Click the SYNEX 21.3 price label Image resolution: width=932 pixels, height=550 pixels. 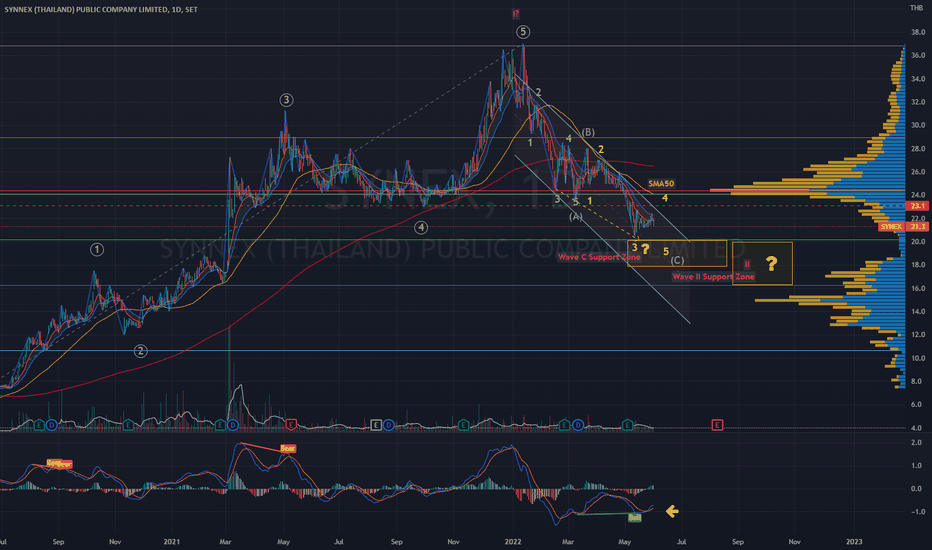(x=902, y=227)
